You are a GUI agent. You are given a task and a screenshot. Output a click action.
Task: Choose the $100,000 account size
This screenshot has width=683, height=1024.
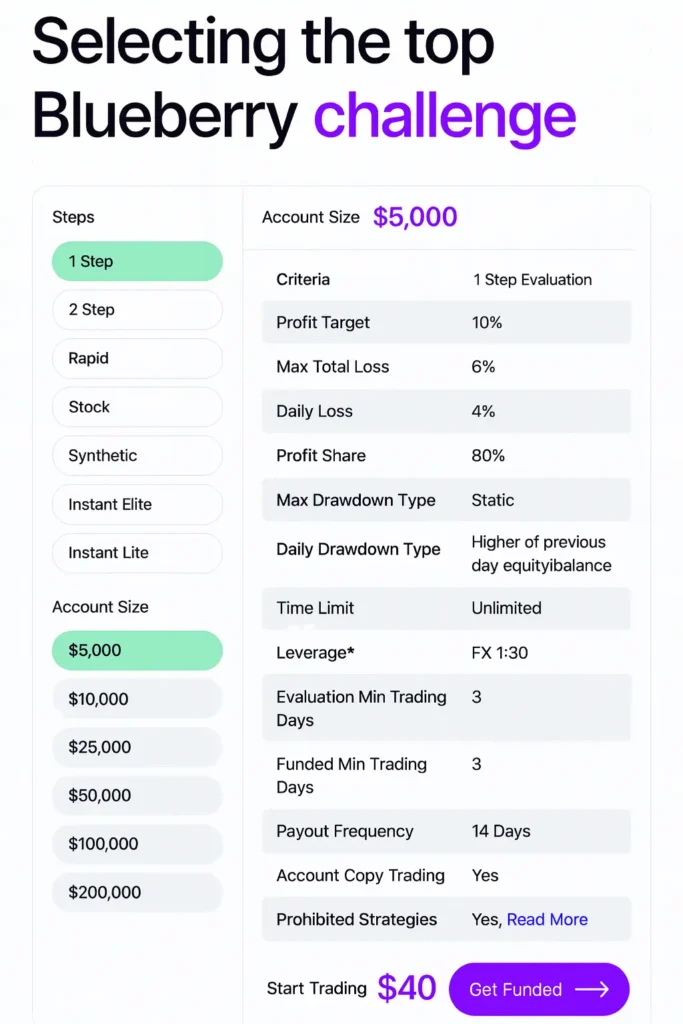(x=137, y=844)
